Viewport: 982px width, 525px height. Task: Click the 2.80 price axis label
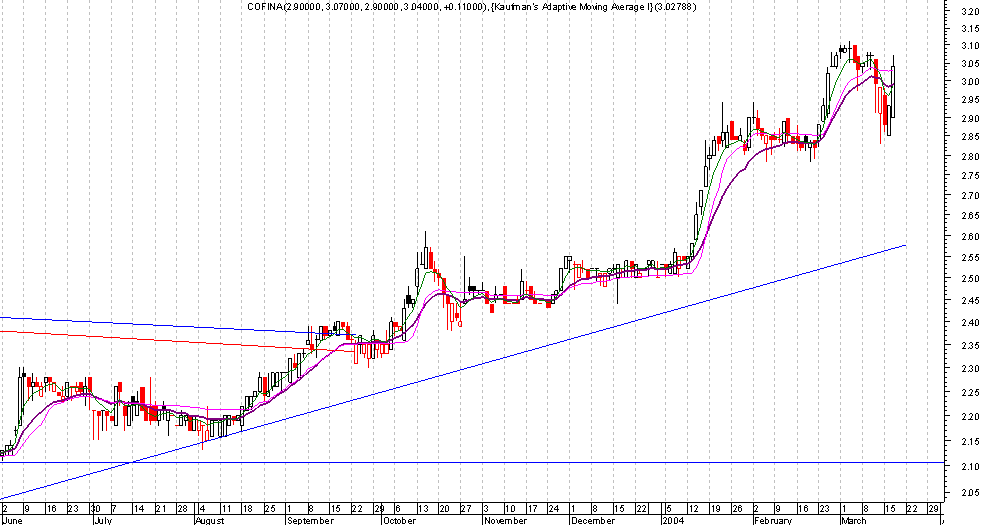[970, 156]
